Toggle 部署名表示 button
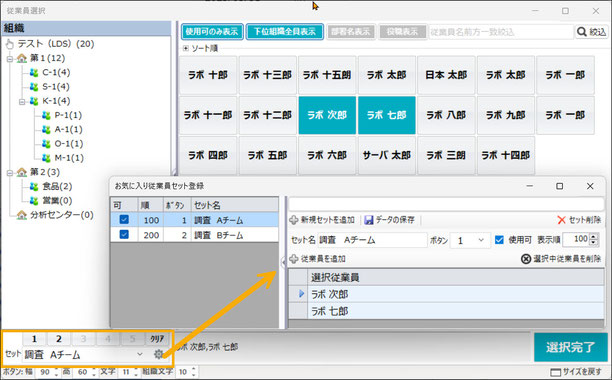 click(350, 32)
